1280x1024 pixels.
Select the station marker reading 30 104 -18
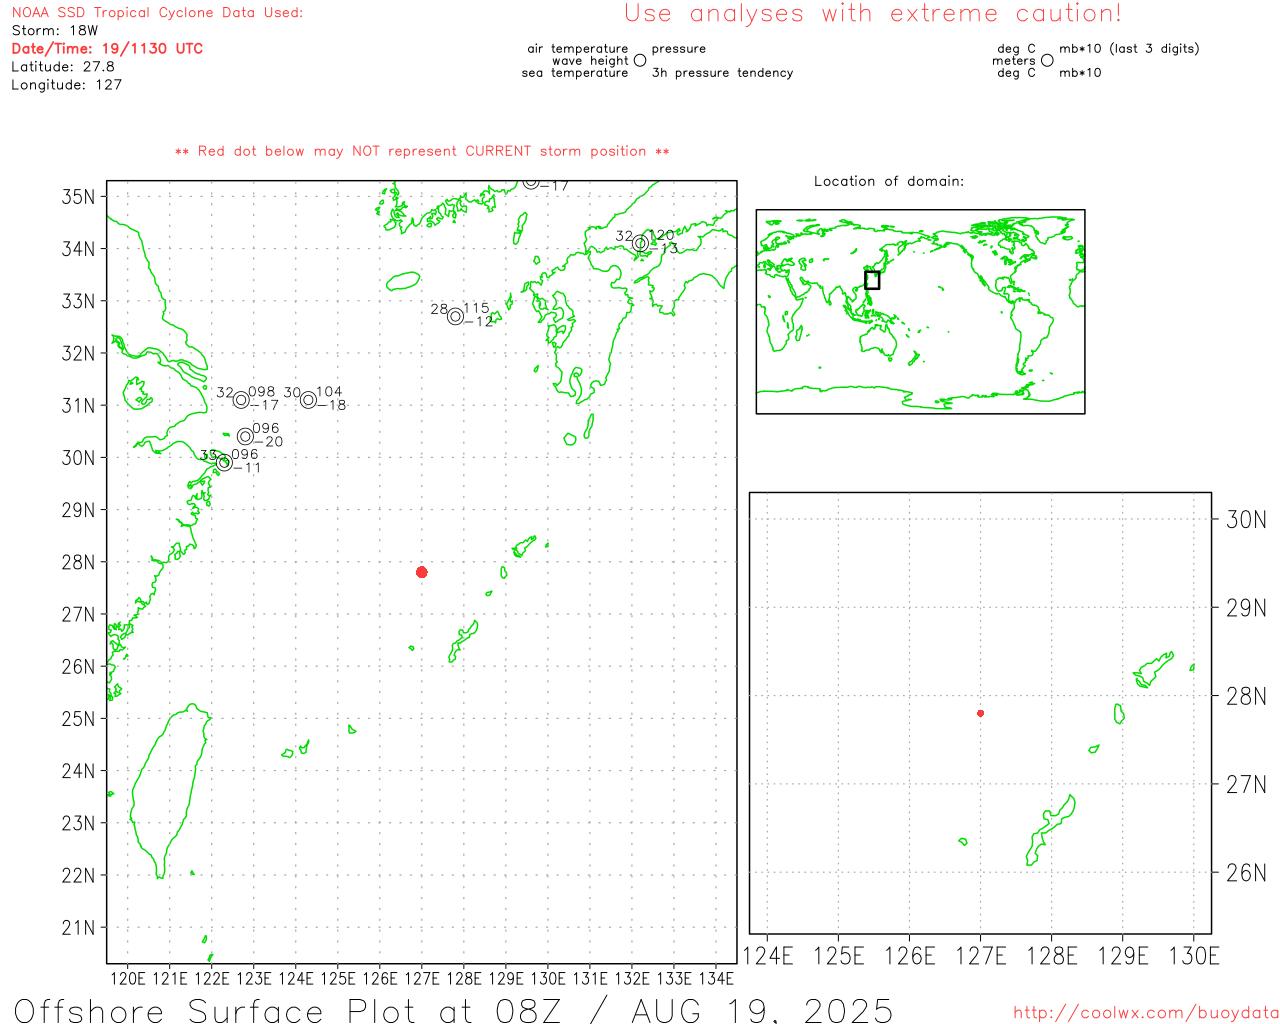(309, 400)
